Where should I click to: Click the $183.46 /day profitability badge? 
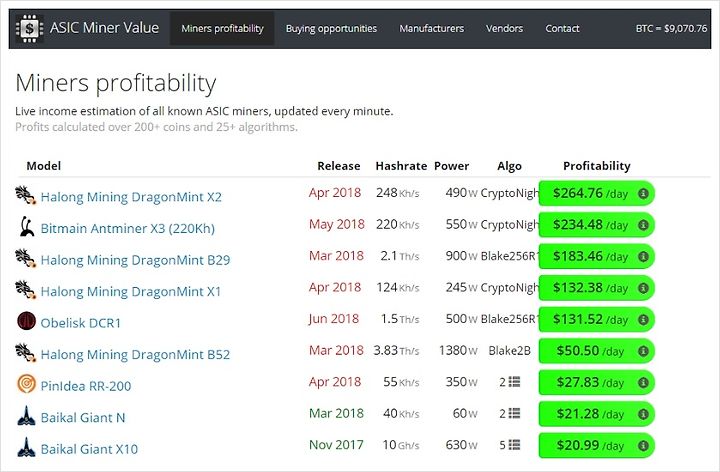tap(596, 256)
